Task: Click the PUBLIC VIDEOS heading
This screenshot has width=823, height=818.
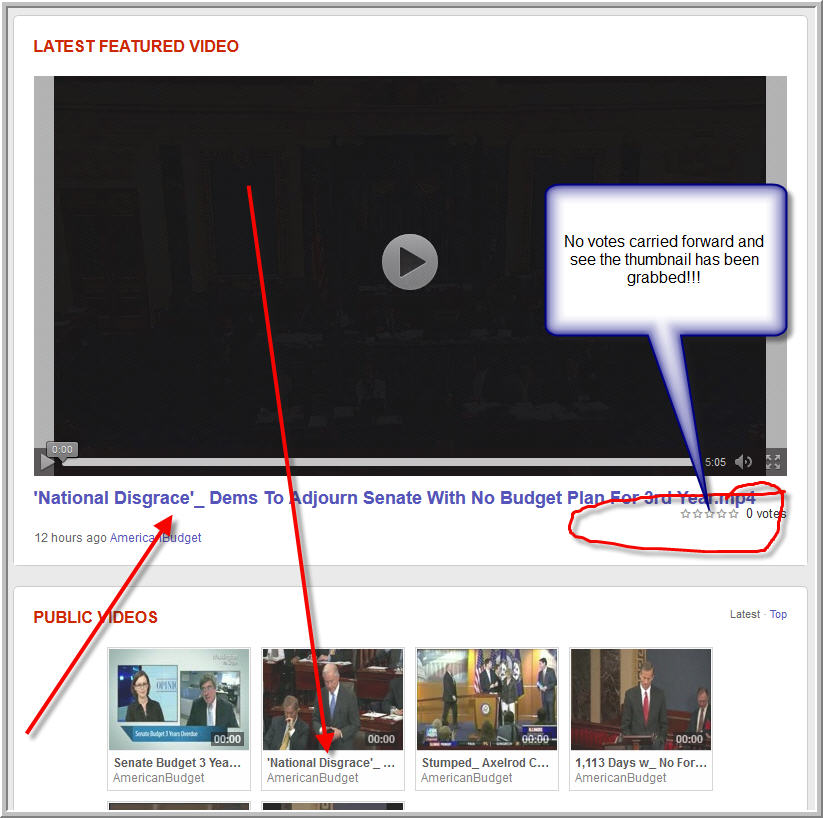Action: tap(96, 617)
